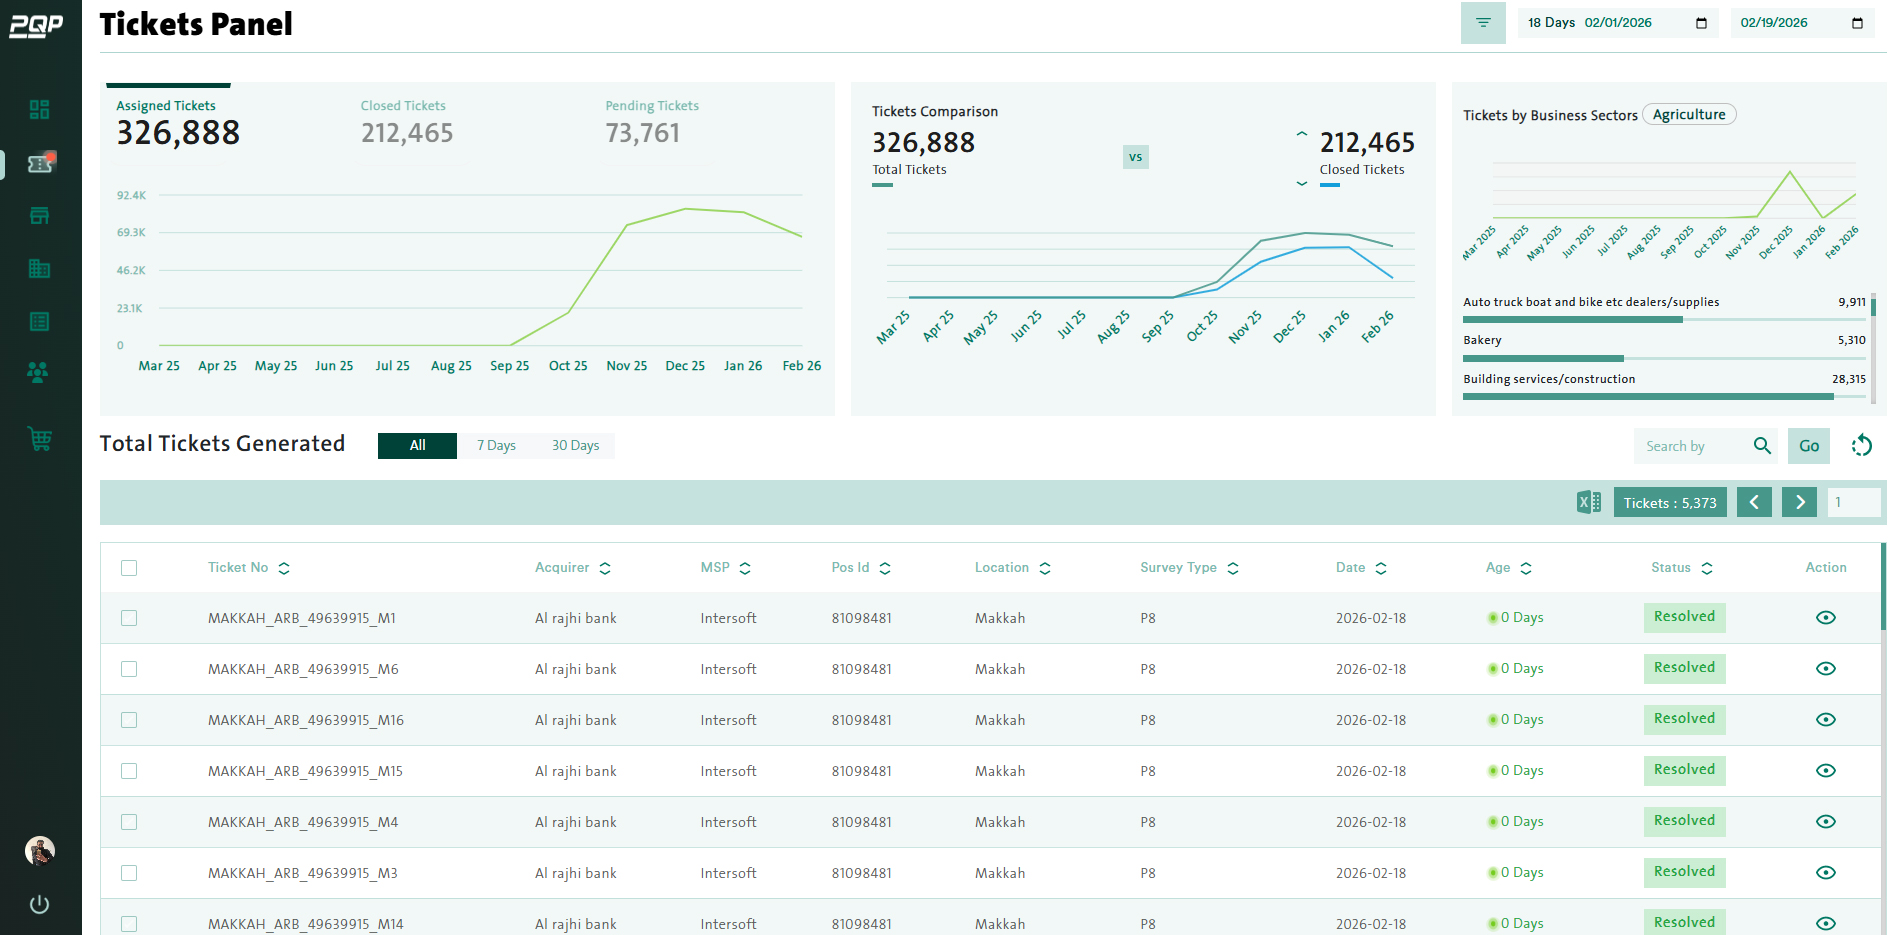Select the 30 Days tab
Screen dimensions: 1894x935
click(576, 445)
